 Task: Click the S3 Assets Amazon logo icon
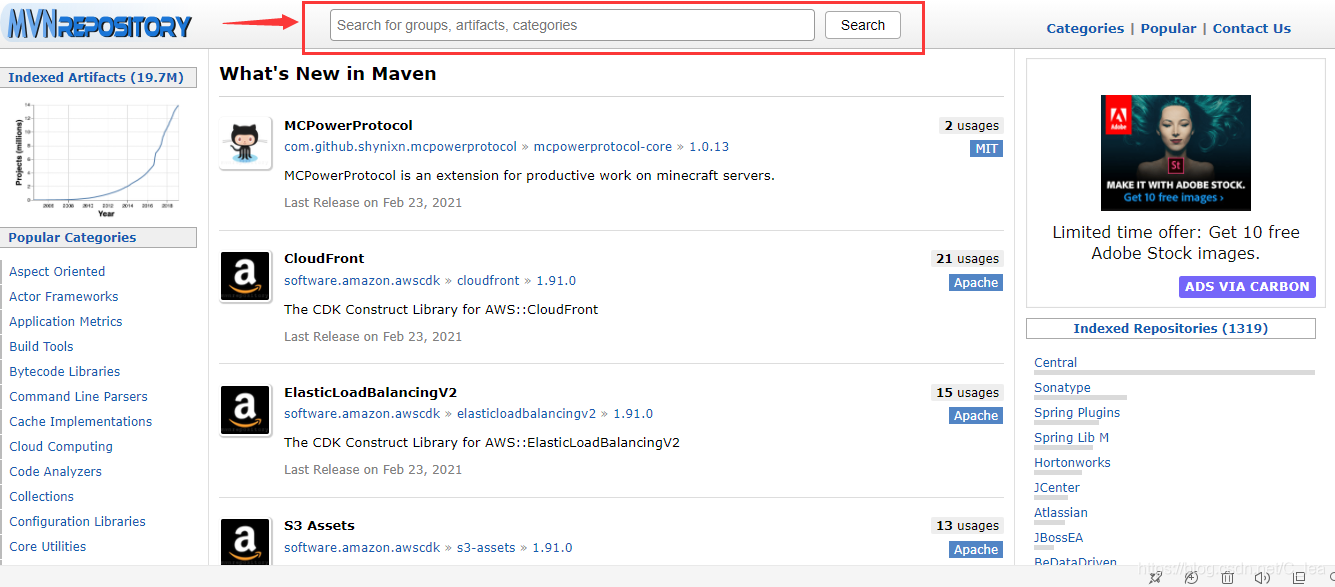click(x=245, y=542)
